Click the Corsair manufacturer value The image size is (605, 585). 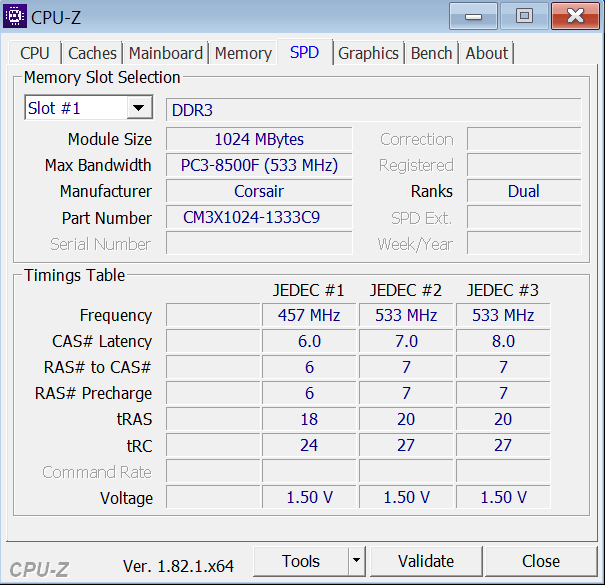click(259, 191)
